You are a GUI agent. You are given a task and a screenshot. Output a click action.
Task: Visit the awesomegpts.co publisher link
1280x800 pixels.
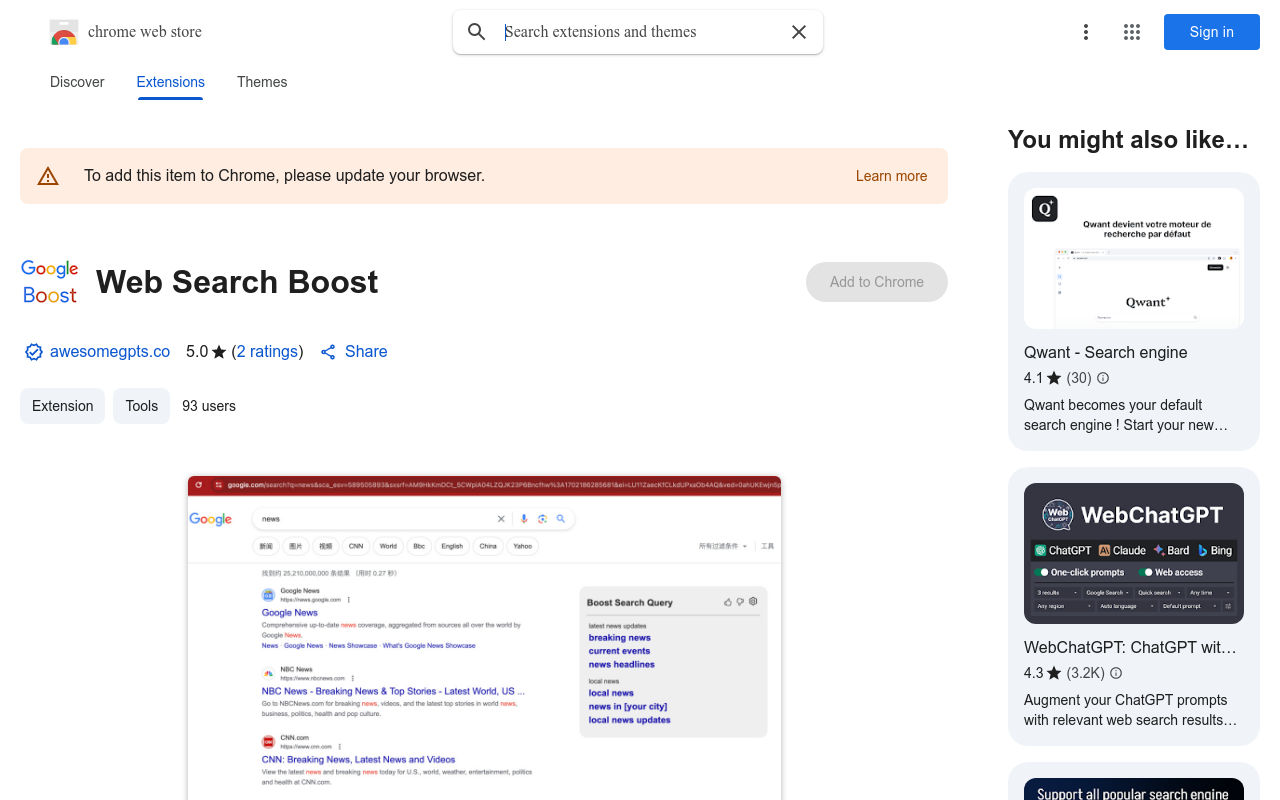[110, 352]
